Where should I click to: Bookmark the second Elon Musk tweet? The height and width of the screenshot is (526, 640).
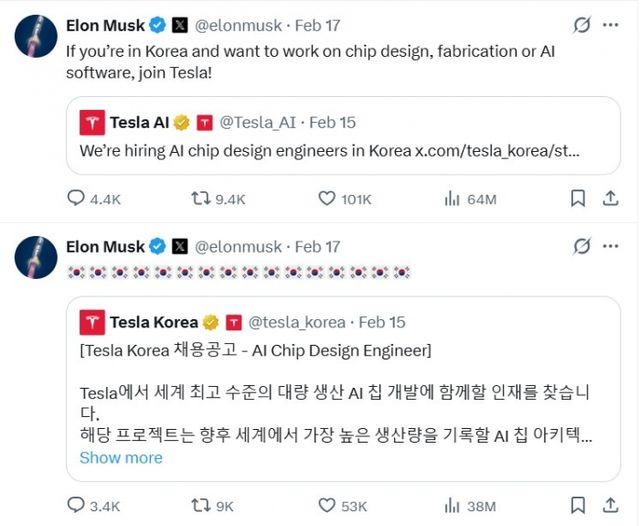pyautogui.click(x=577, y=506)
